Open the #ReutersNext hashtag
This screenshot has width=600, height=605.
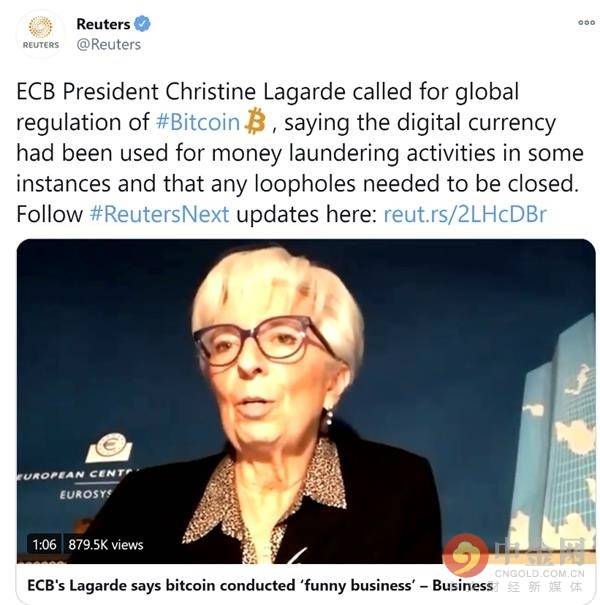(x=159, y=214)
